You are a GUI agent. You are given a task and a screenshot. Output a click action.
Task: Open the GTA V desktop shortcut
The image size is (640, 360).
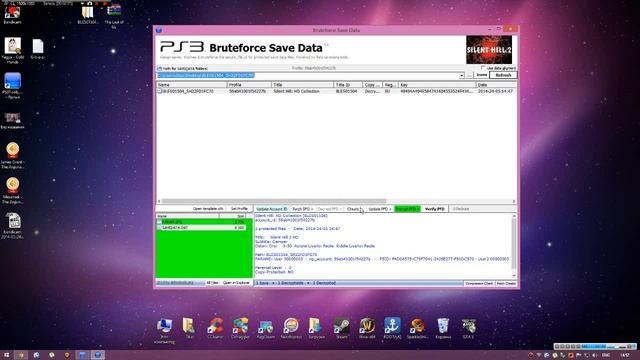468,329
